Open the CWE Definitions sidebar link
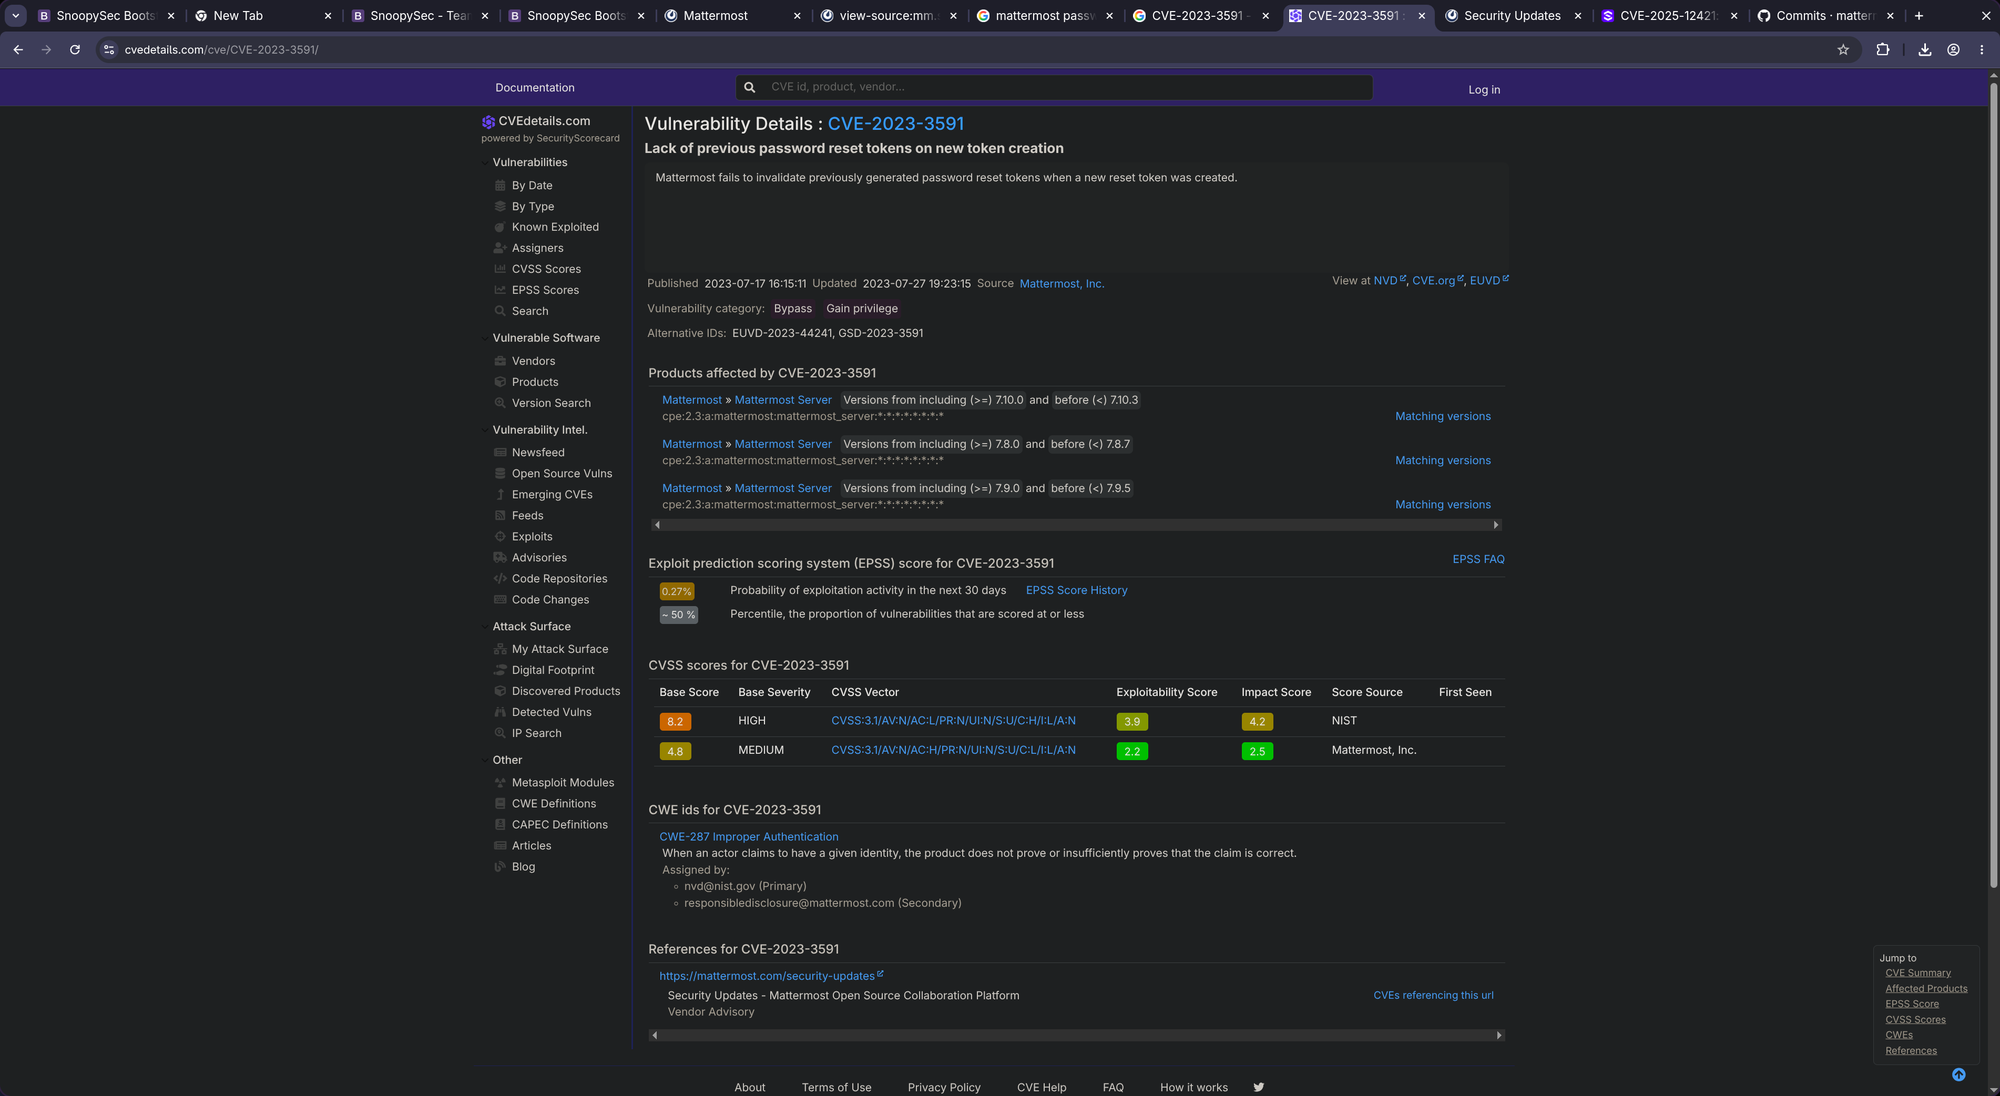 coord(554,804)
